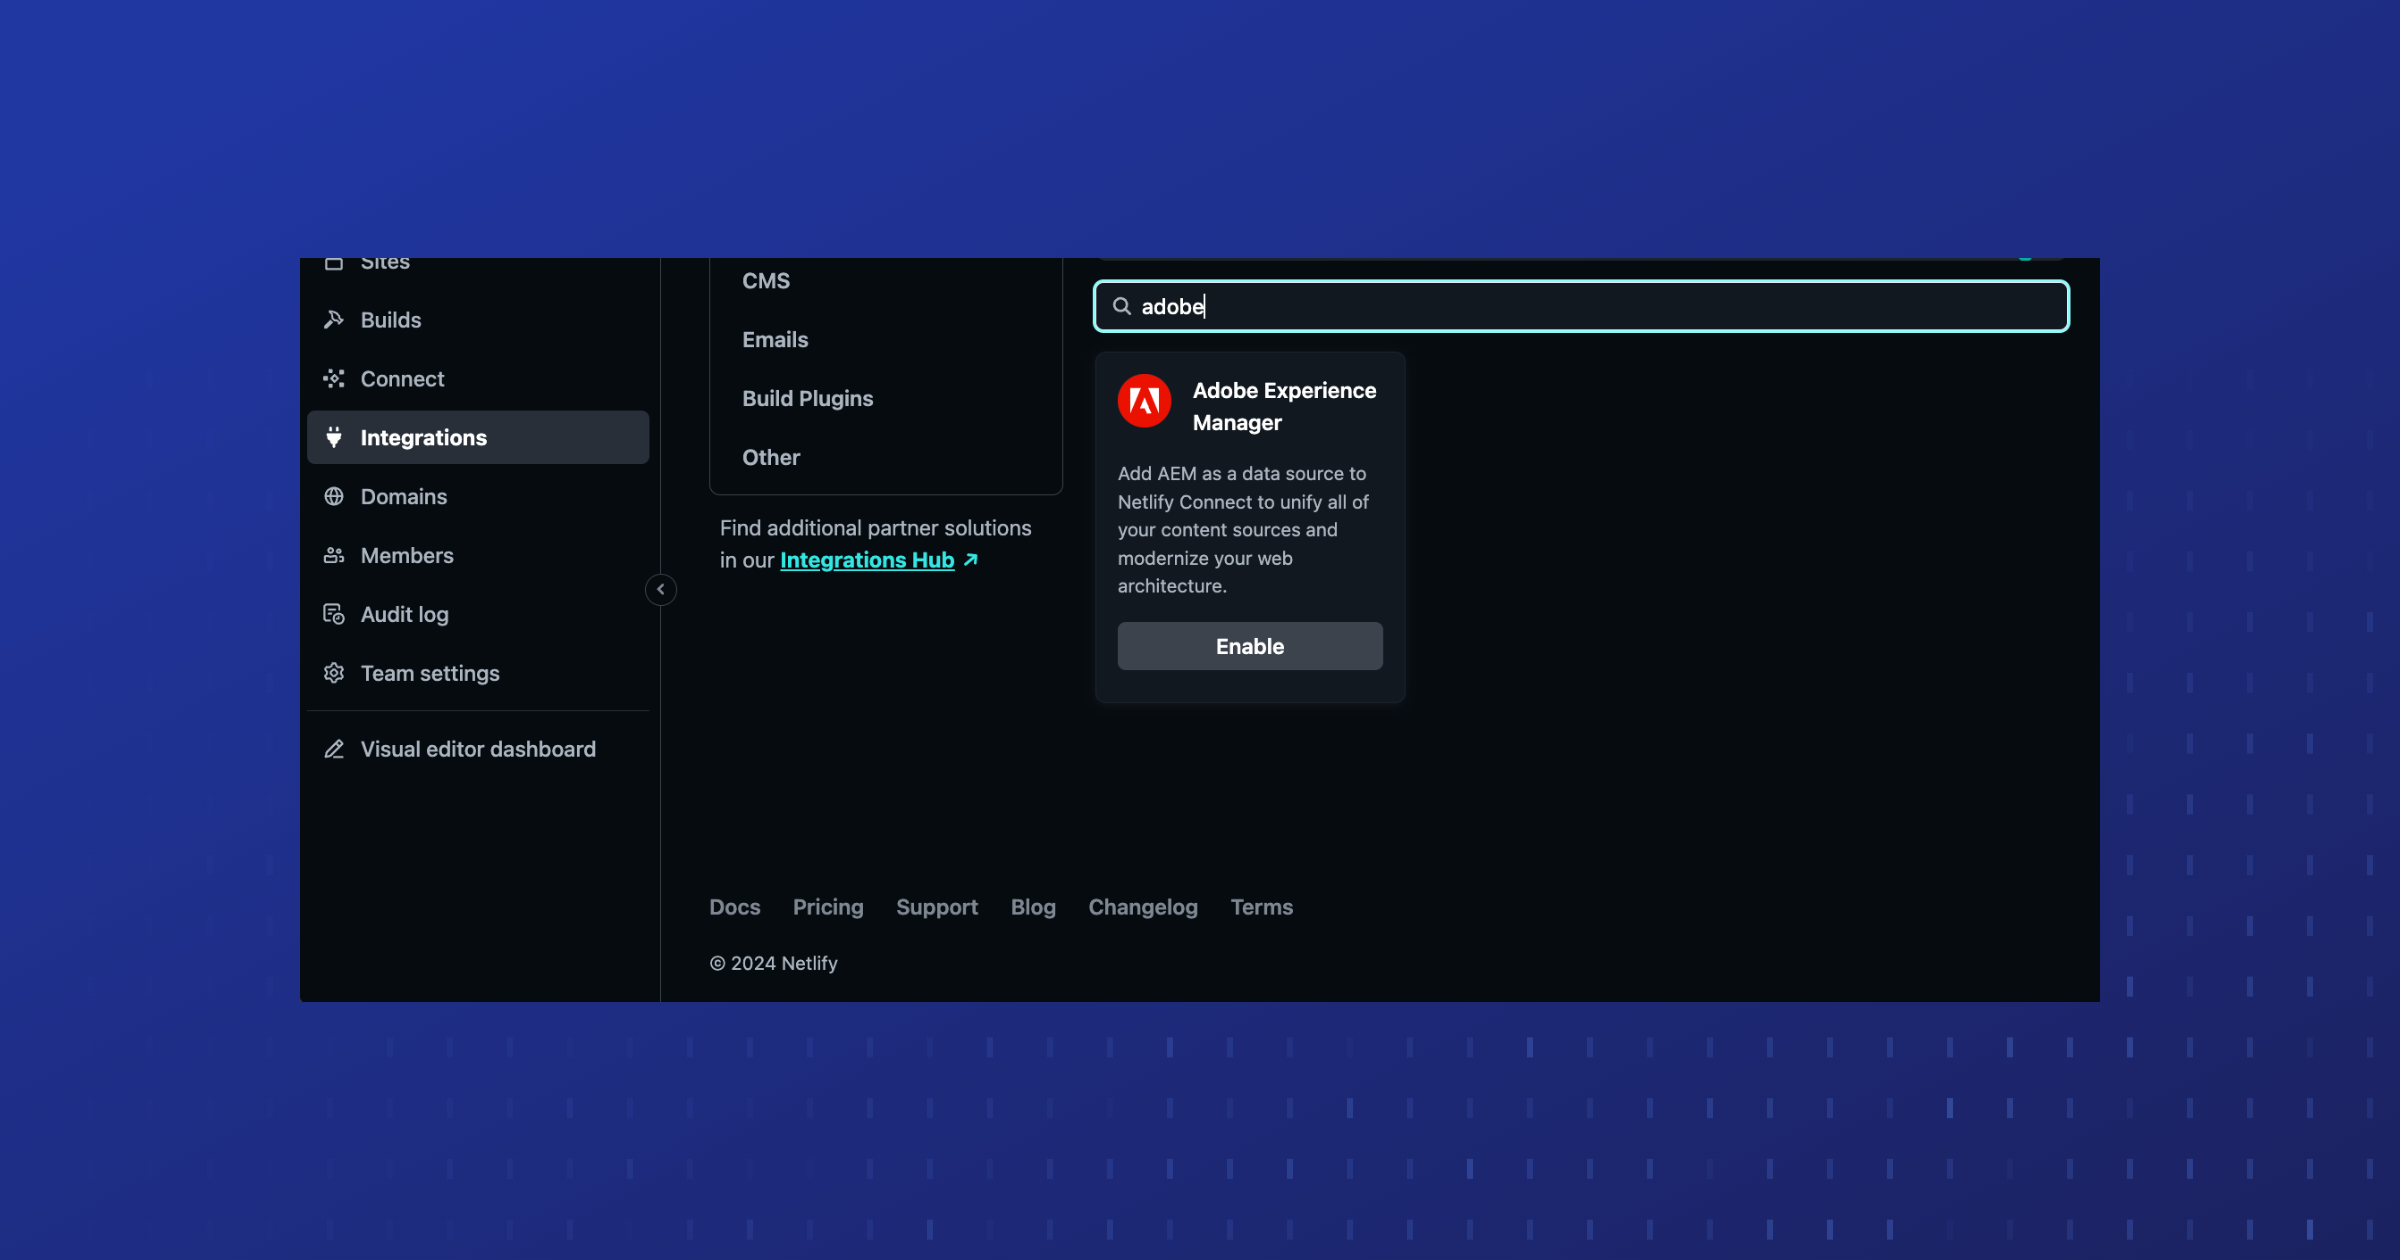The height and width of the screenshot is (1260, 2400).
Task: Click the Domains globe icon
Action: (x=334, y=497)
